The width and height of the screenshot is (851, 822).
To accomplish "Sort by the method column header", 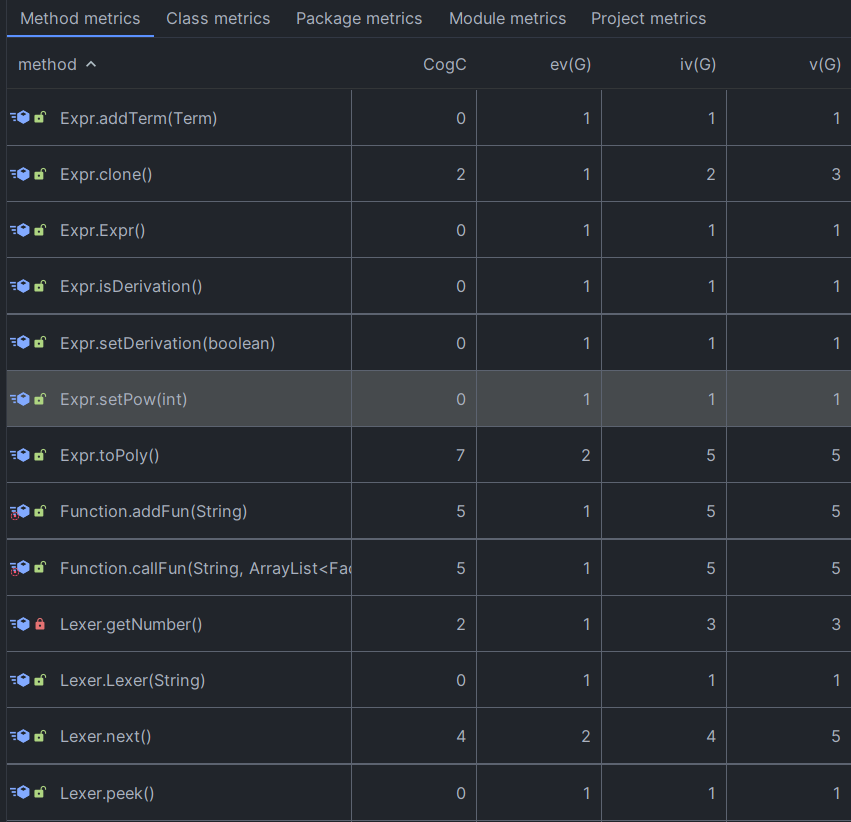I will 47,65.
